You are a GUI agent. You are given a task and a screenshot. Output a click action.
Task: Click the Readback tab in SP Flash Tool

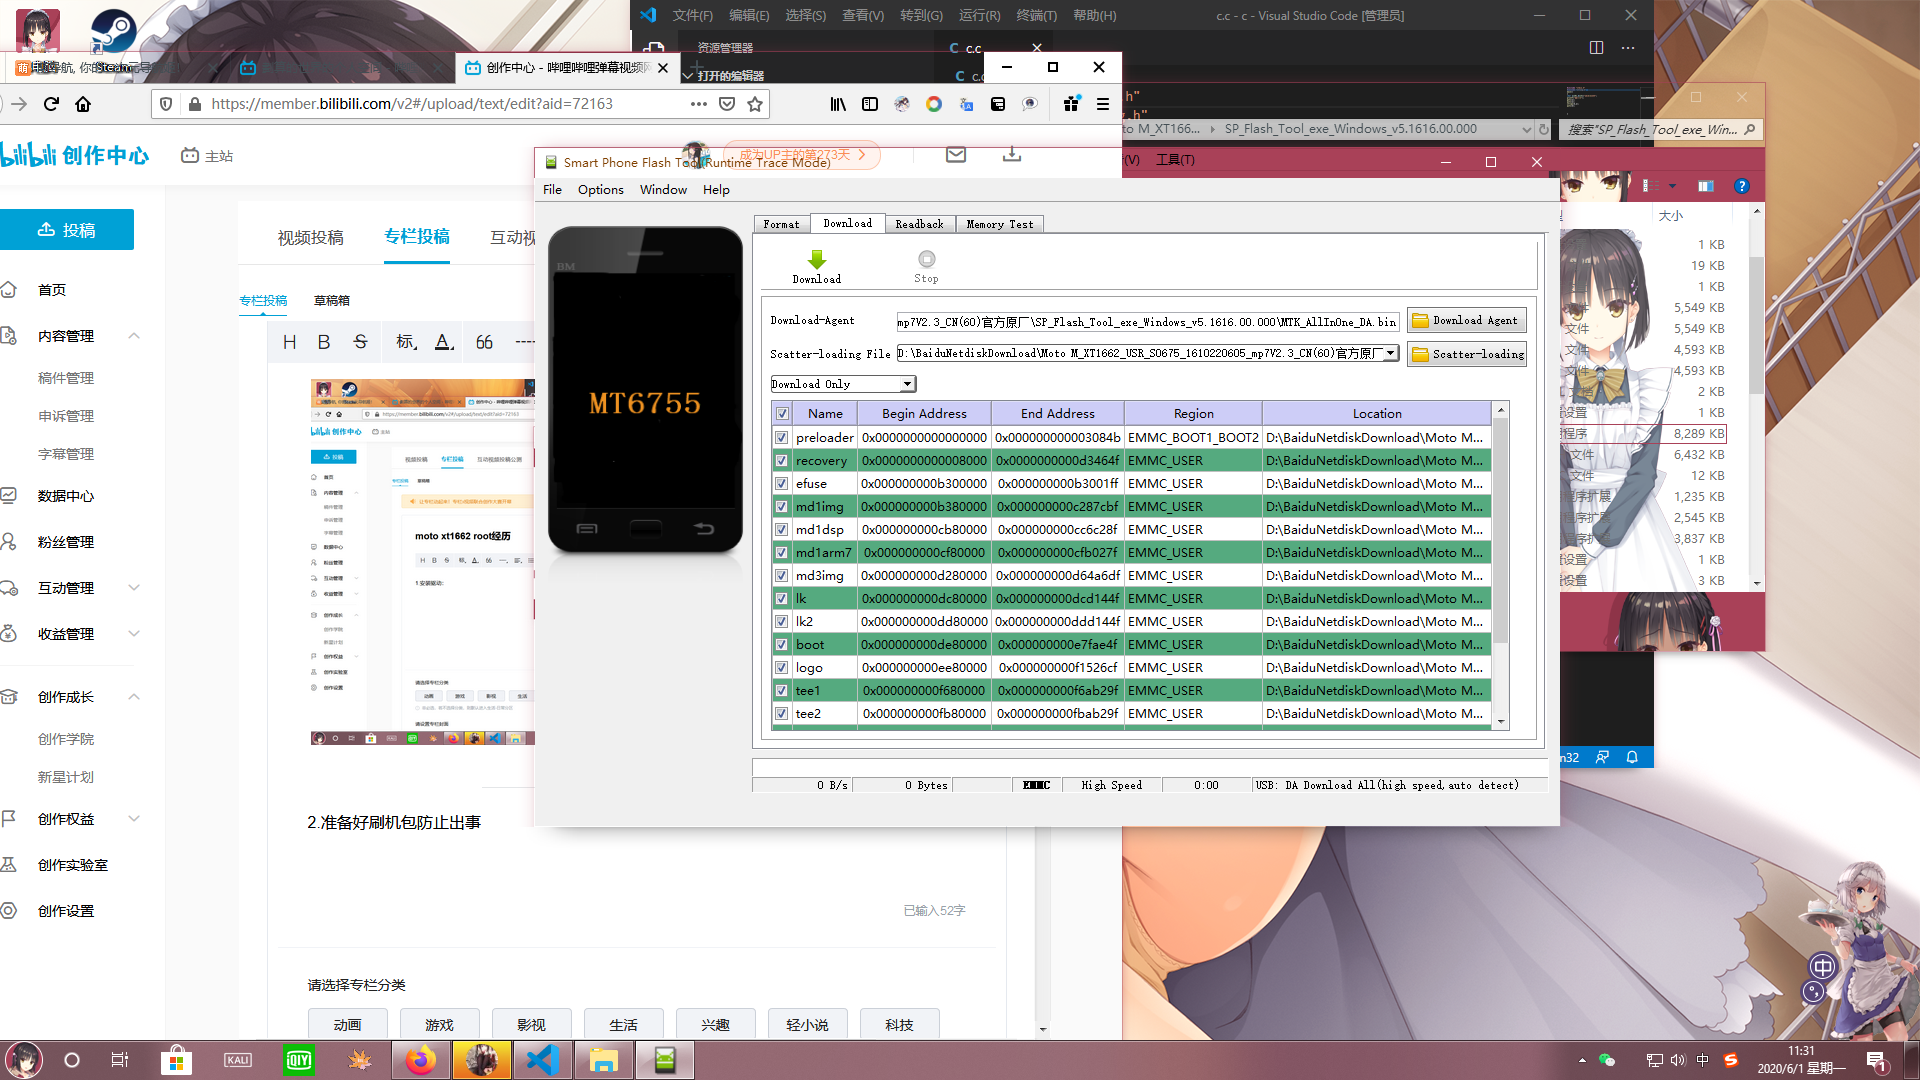[919, 223]
